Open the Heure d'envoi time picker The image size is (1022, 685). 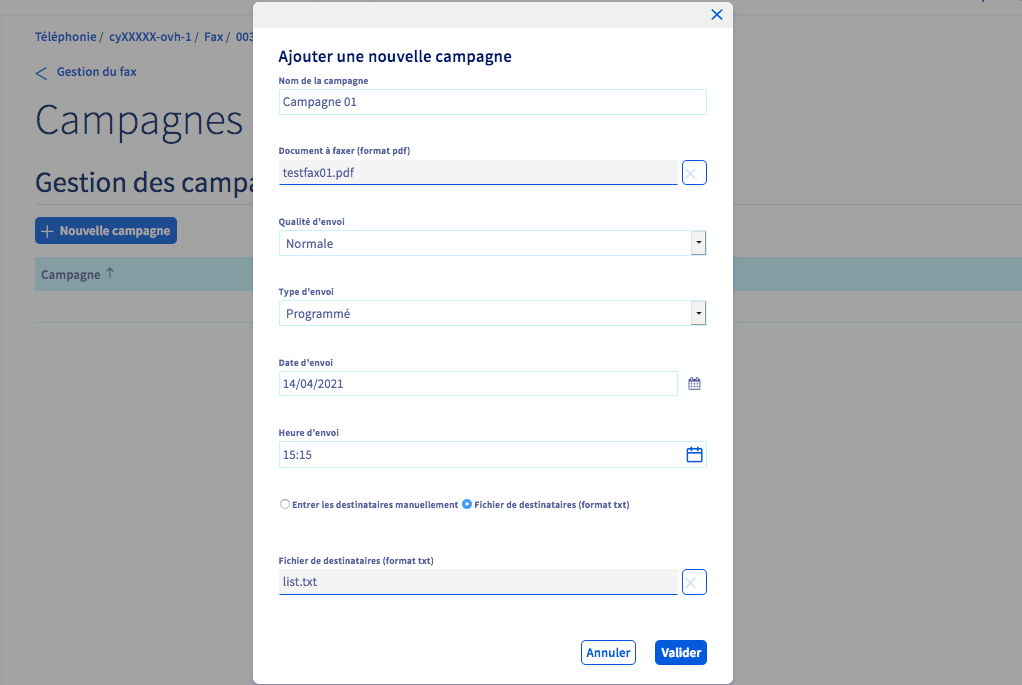coord(694,454)
